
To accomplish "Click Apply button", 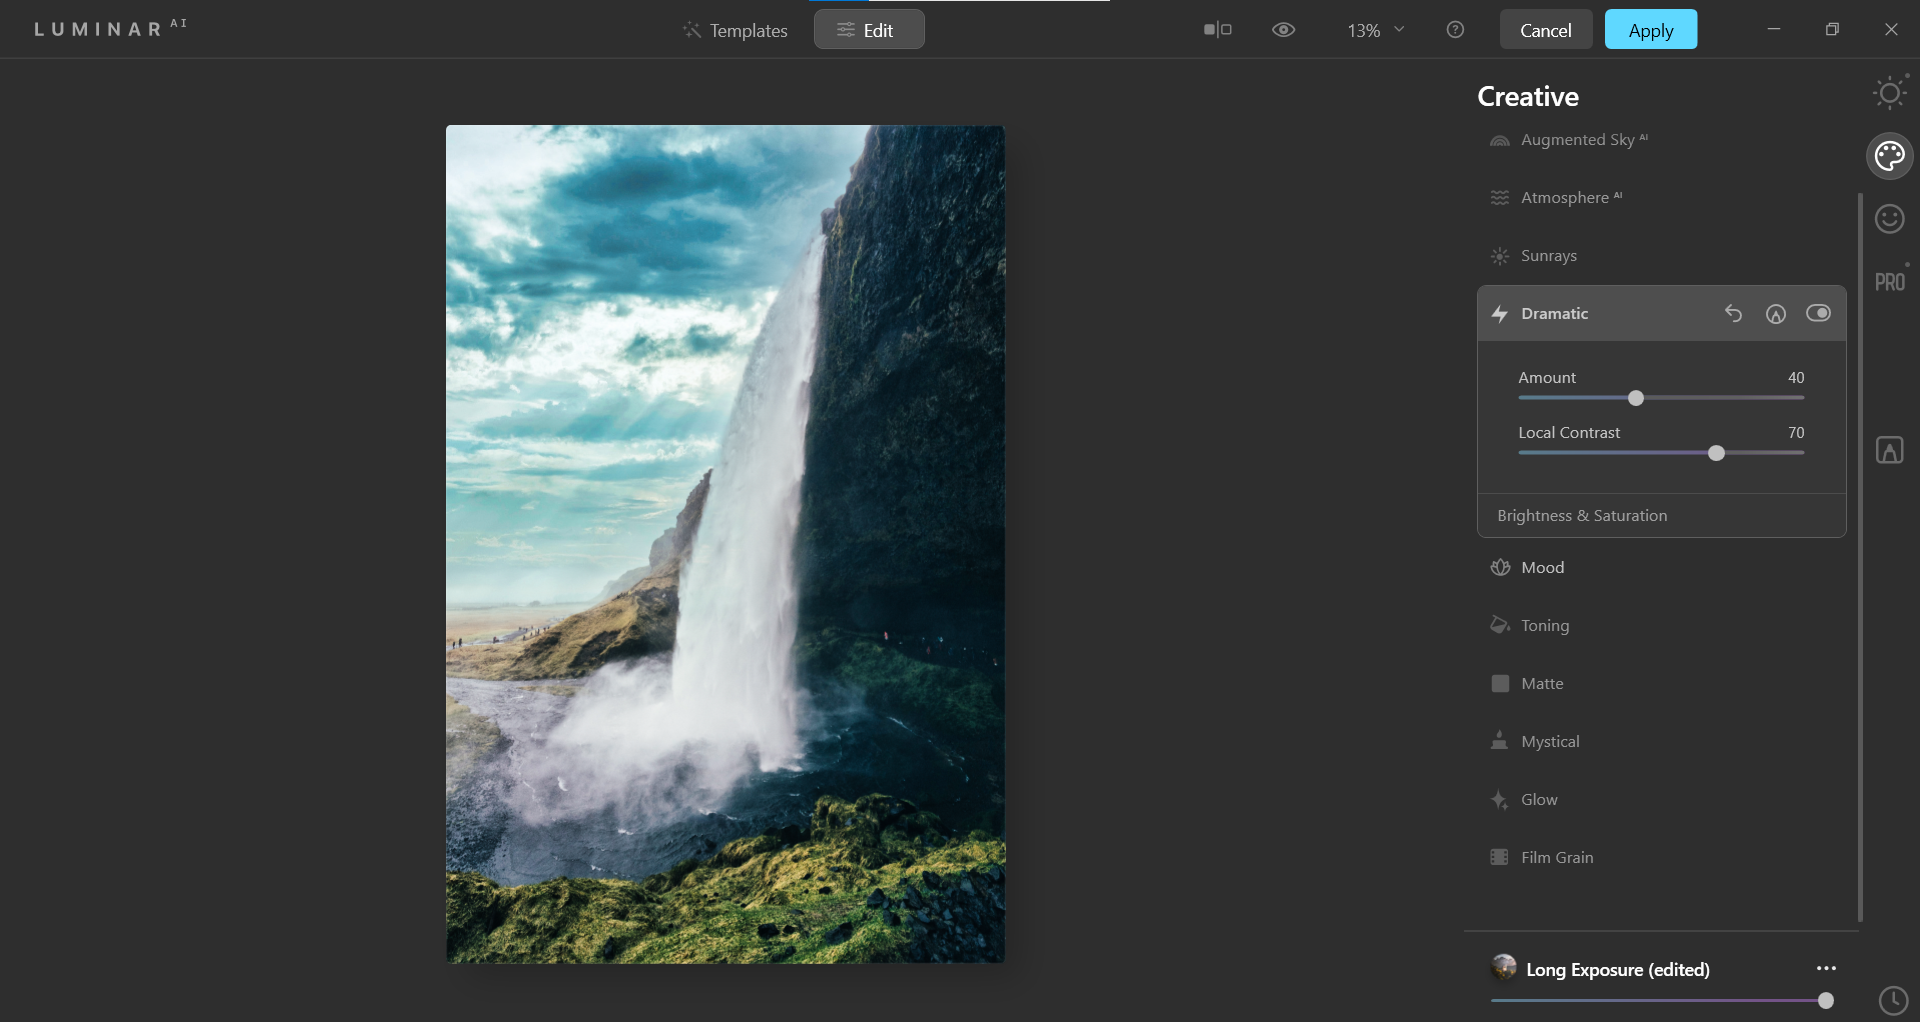I will (1650, 30).
